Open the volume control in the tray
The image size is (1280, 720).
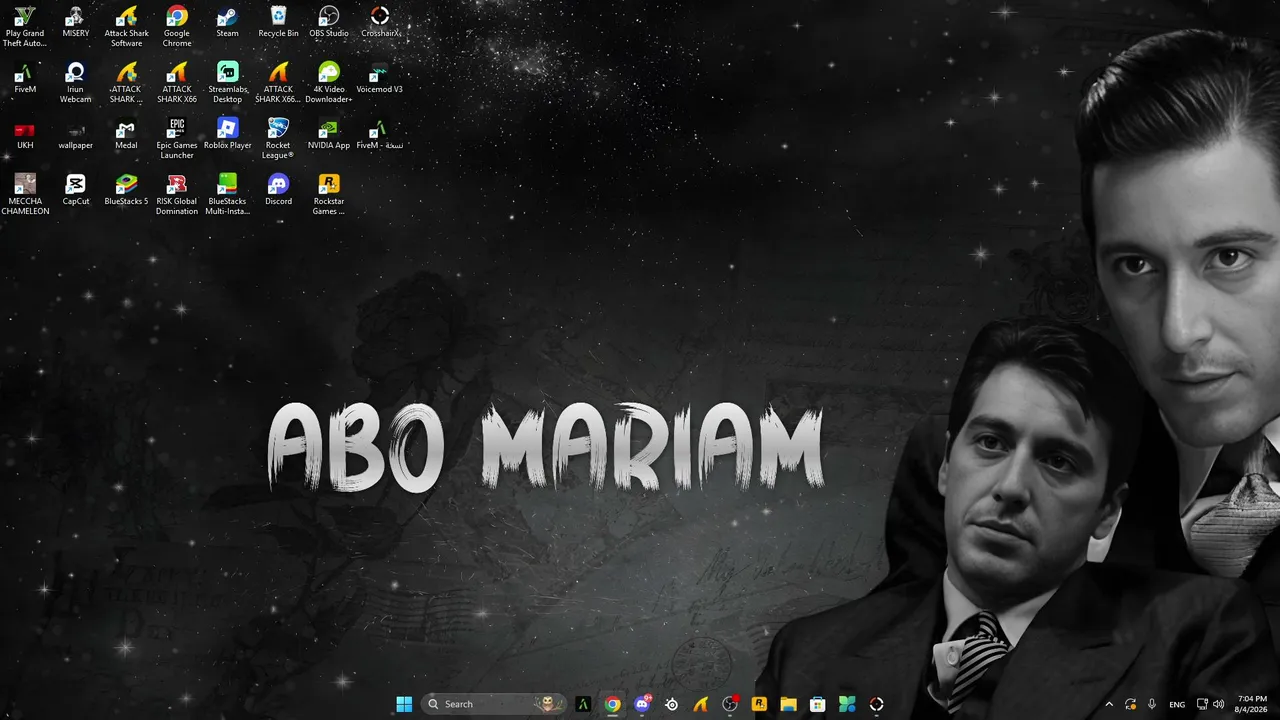click(x=1218, y=704)
